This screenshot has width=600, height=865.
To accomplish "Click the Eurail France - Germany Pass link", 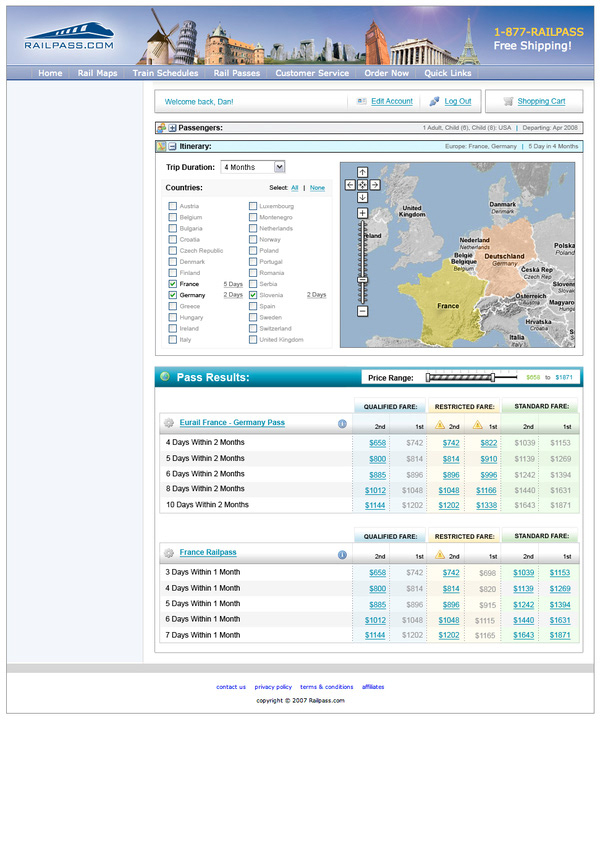I will (232, 423).
